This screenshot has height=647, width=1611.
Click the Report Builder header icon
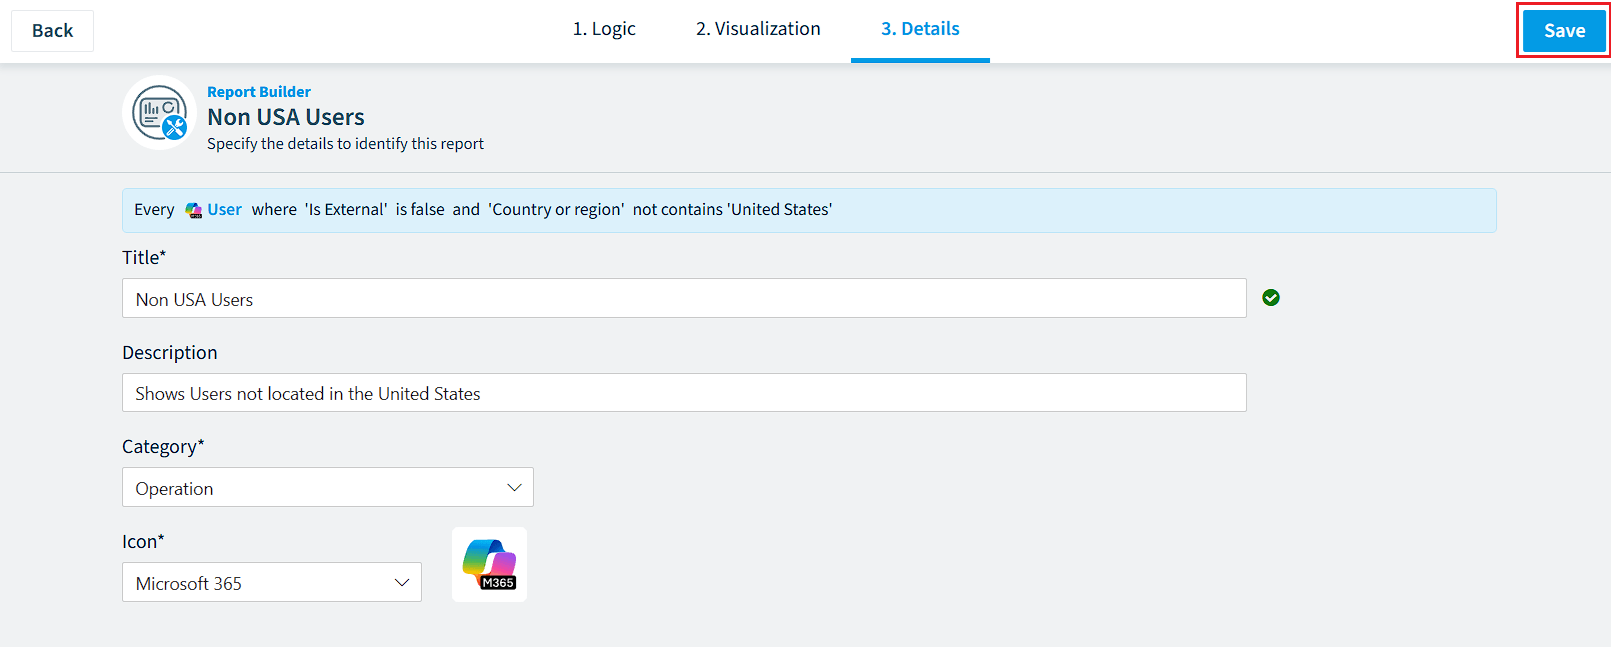(160, 113)
